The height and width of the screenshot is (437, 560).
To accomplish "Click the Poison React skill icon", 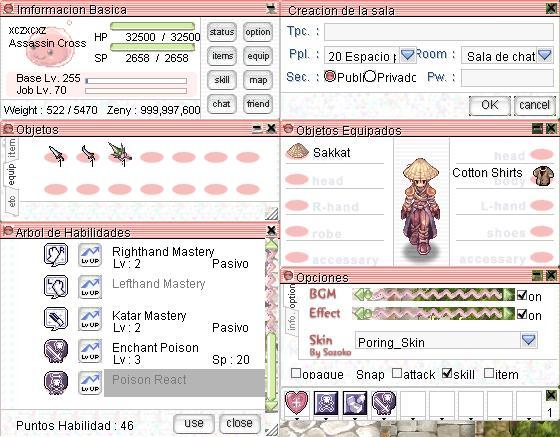I will pos(56,383).
